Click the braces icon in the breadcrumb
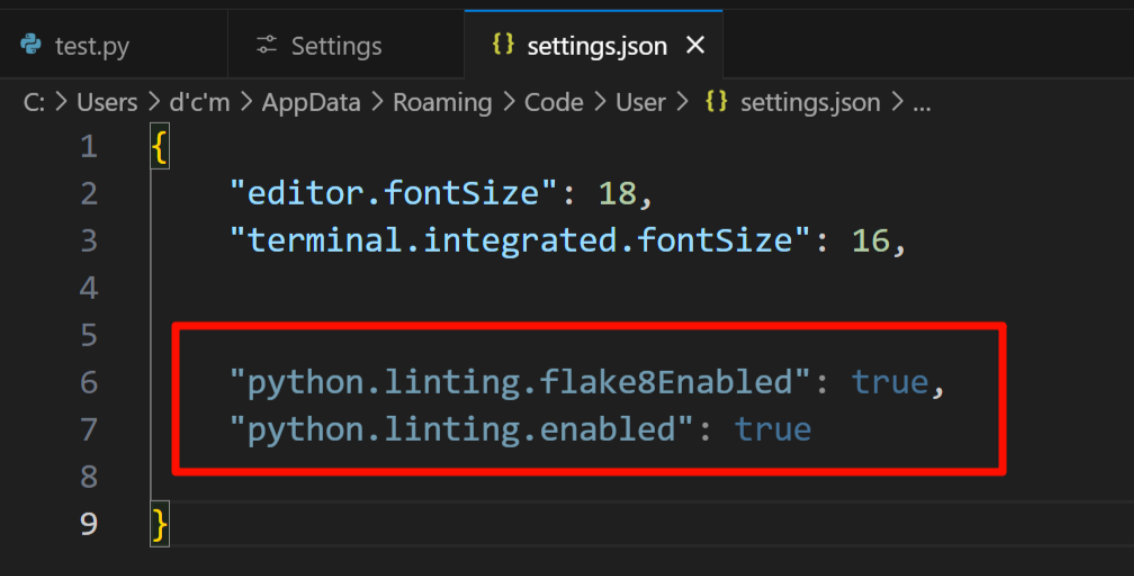 pyautogui.click(x=716, y=101)
